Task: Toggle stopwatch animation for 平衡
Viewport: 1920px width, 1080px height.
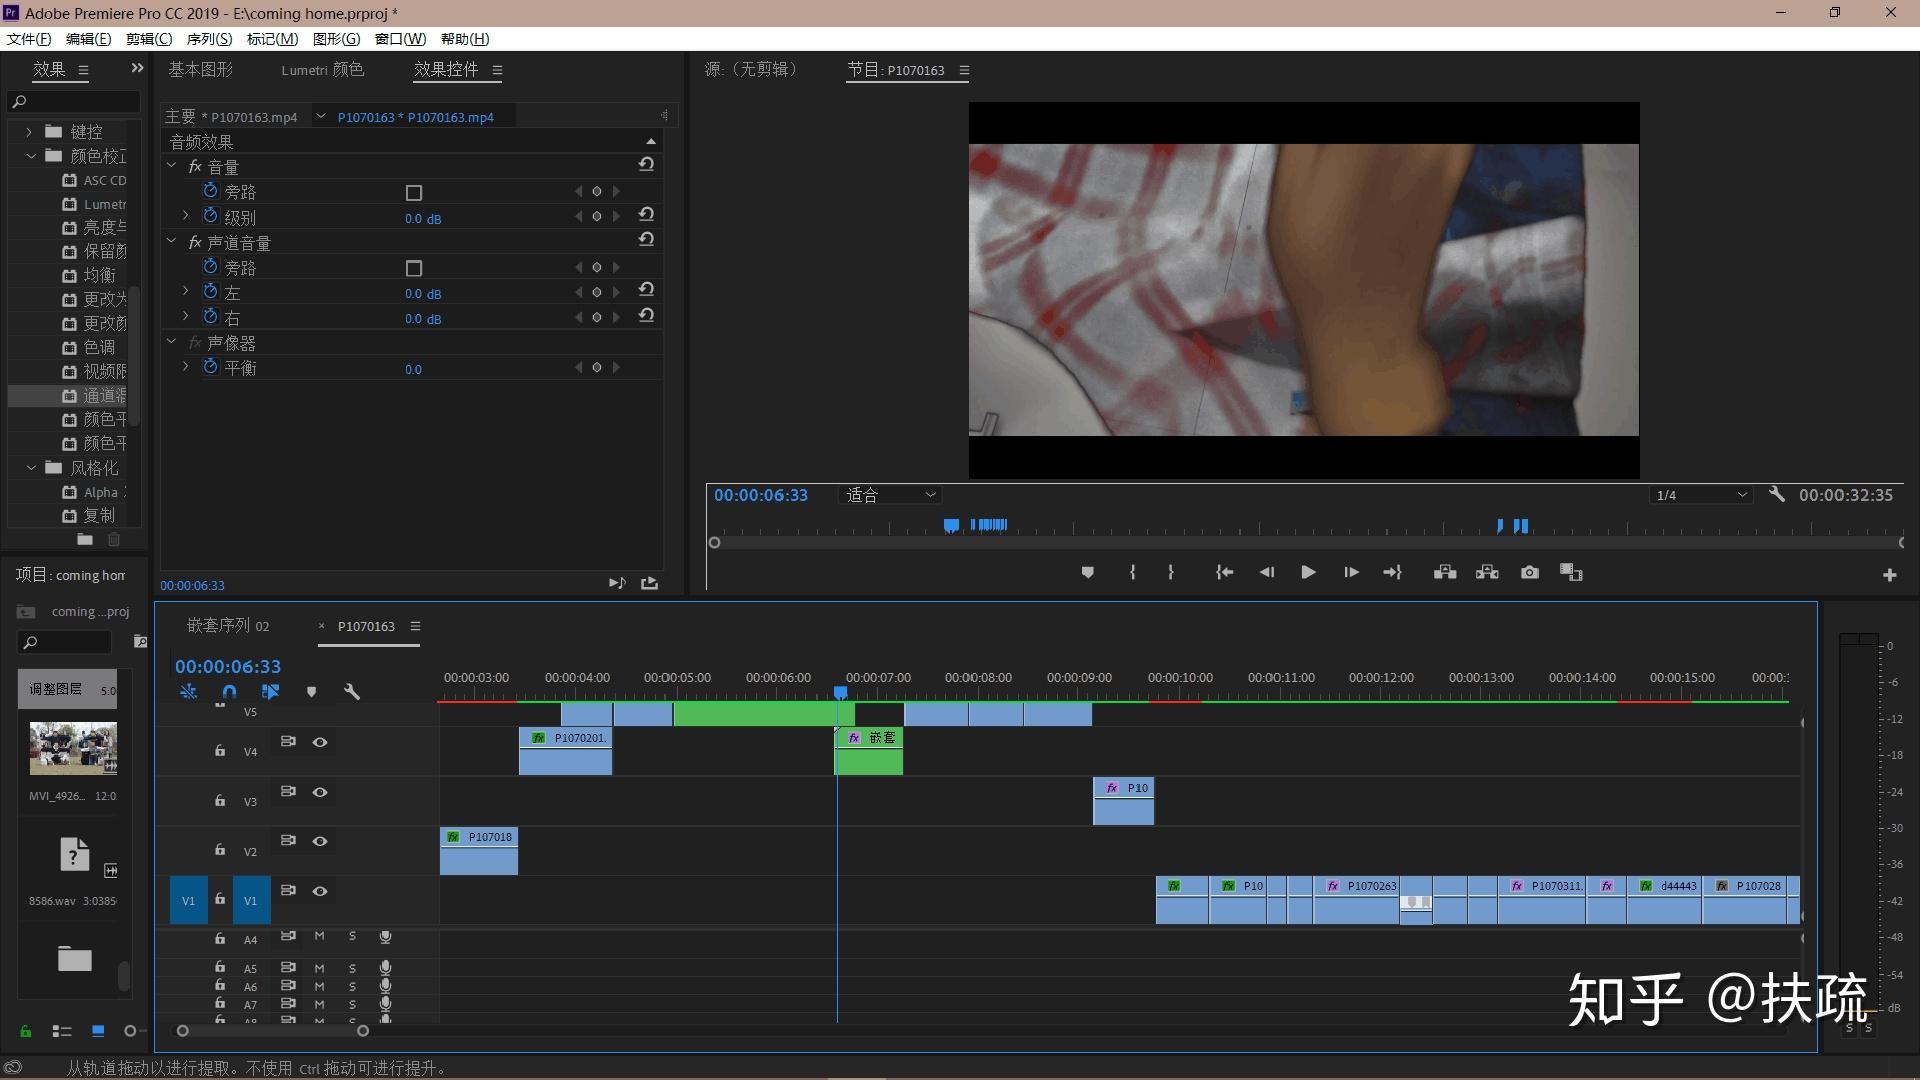Action: 210,367
